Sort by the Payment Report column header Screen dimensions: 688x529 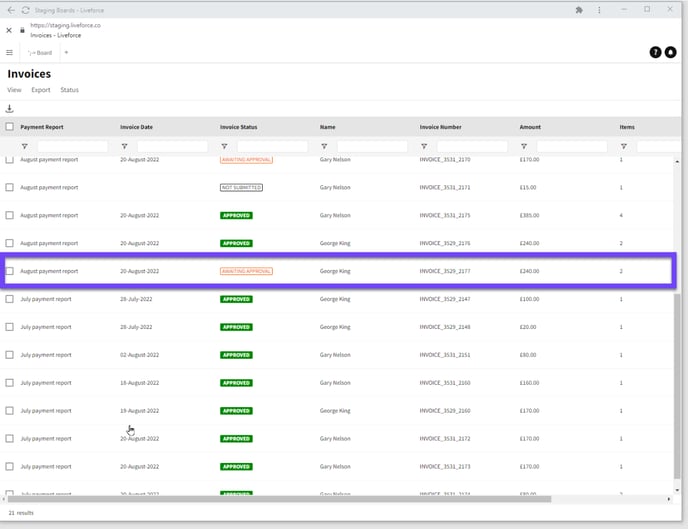tap(42, 127)
